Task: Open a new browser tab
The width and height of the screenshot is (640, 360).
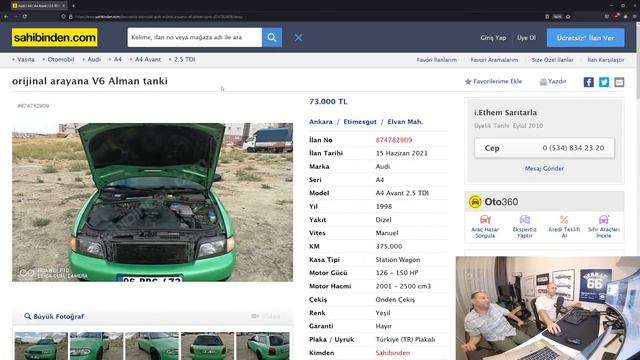Action: coord(73,6)
